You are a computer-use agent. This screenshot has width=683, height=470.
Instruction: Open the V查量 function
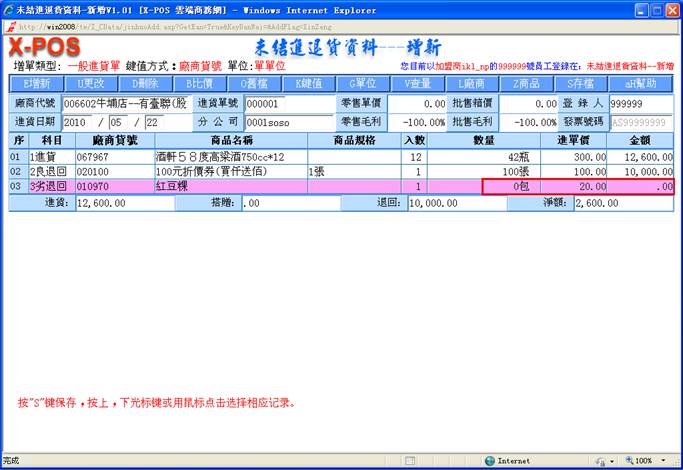coord(417,83)
